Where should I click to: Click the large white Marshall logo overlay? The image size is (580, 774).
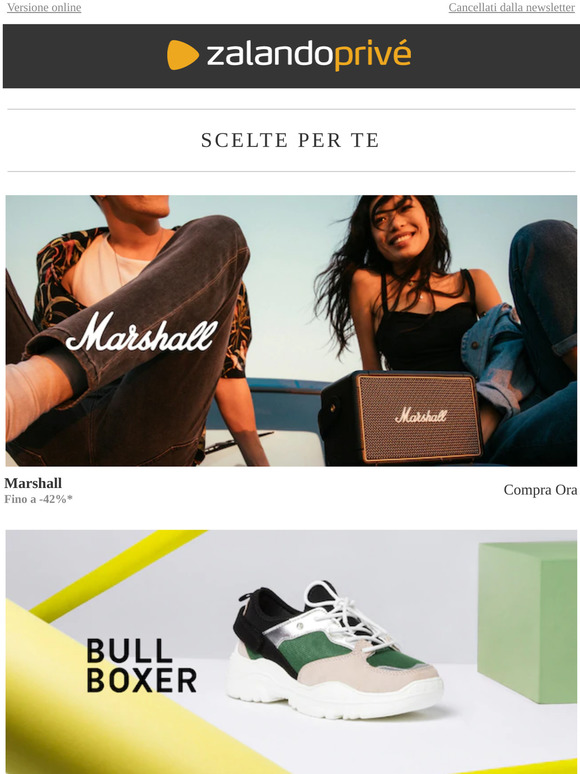[x=142, y=332]
